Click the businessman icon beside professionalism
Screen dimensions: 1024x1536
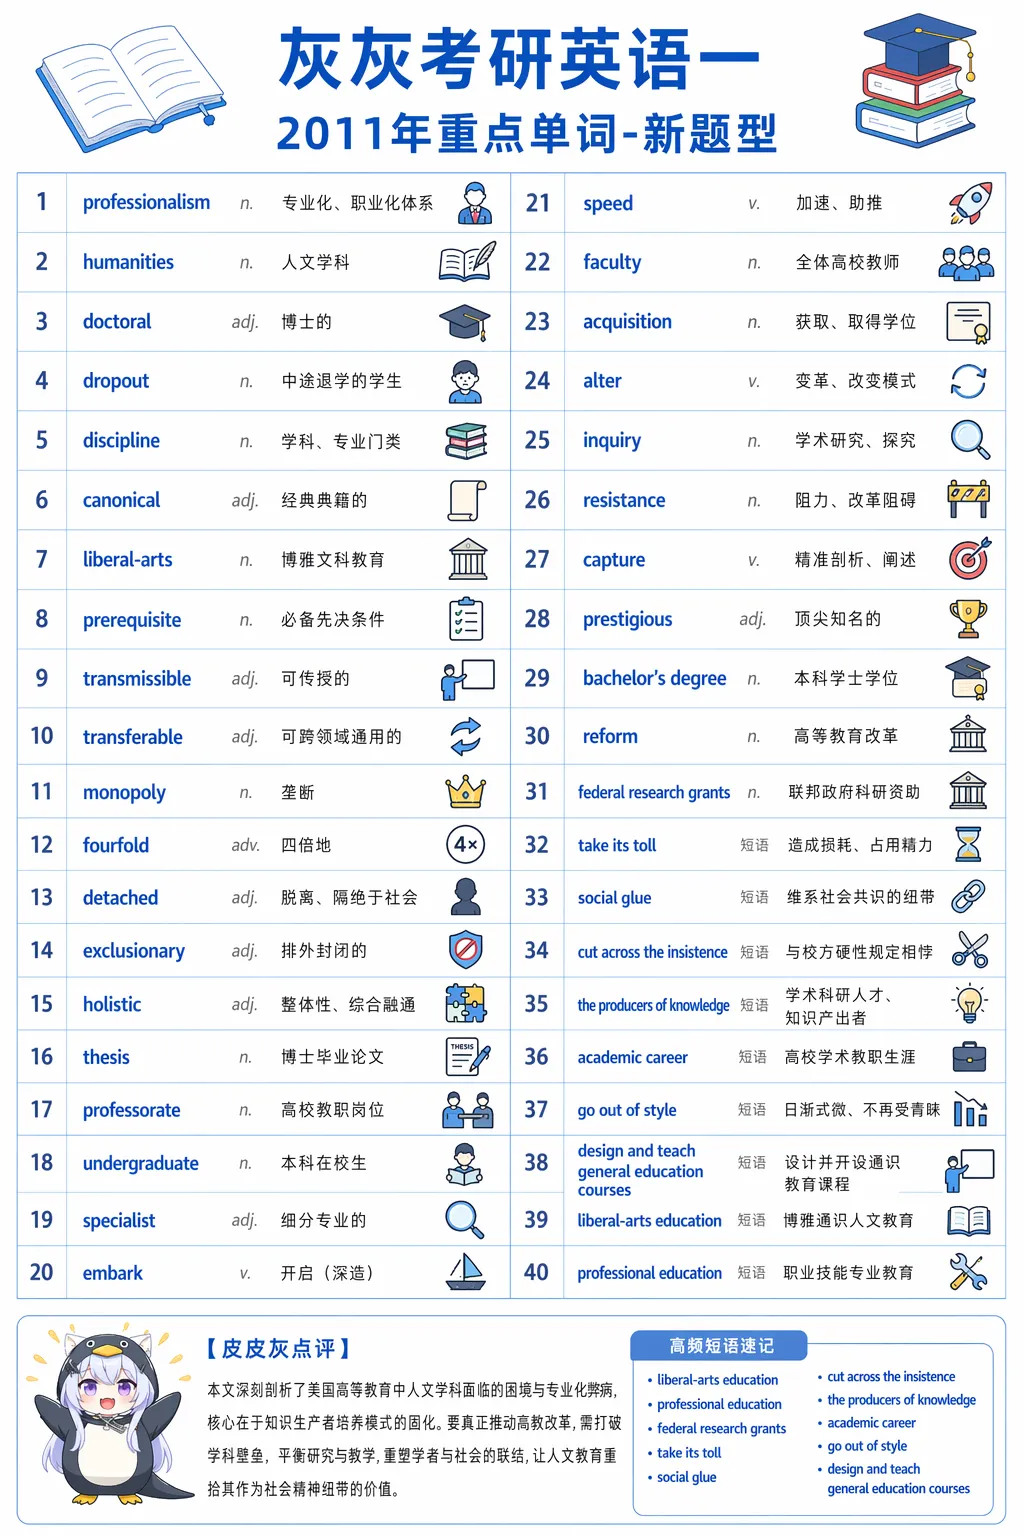click(474, 203)
